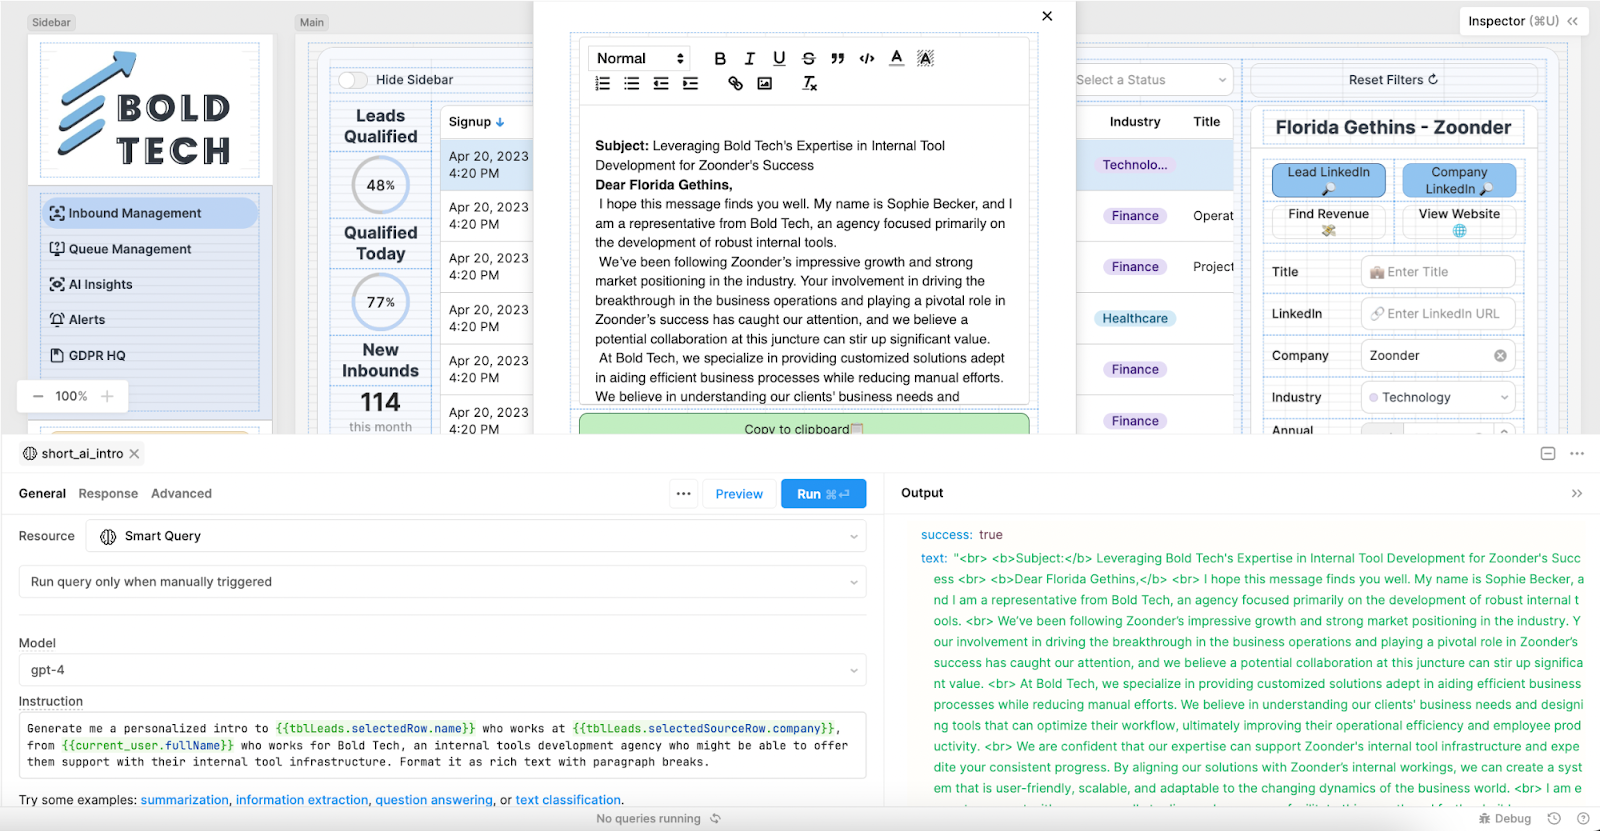Collapse the Output panel
Screen dimensions: 1600x831
[x=1577, y=494]
